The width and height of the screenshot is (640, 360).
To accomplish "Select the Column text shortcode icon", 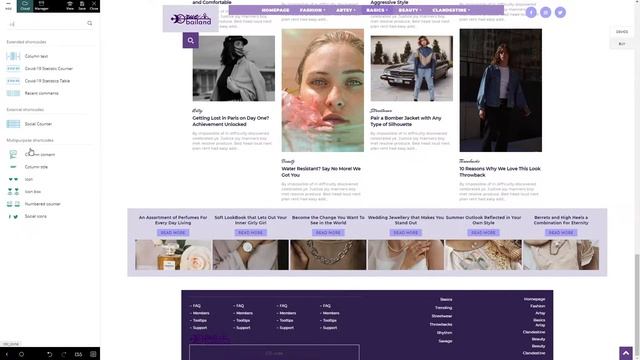I will tap(13, 56).
